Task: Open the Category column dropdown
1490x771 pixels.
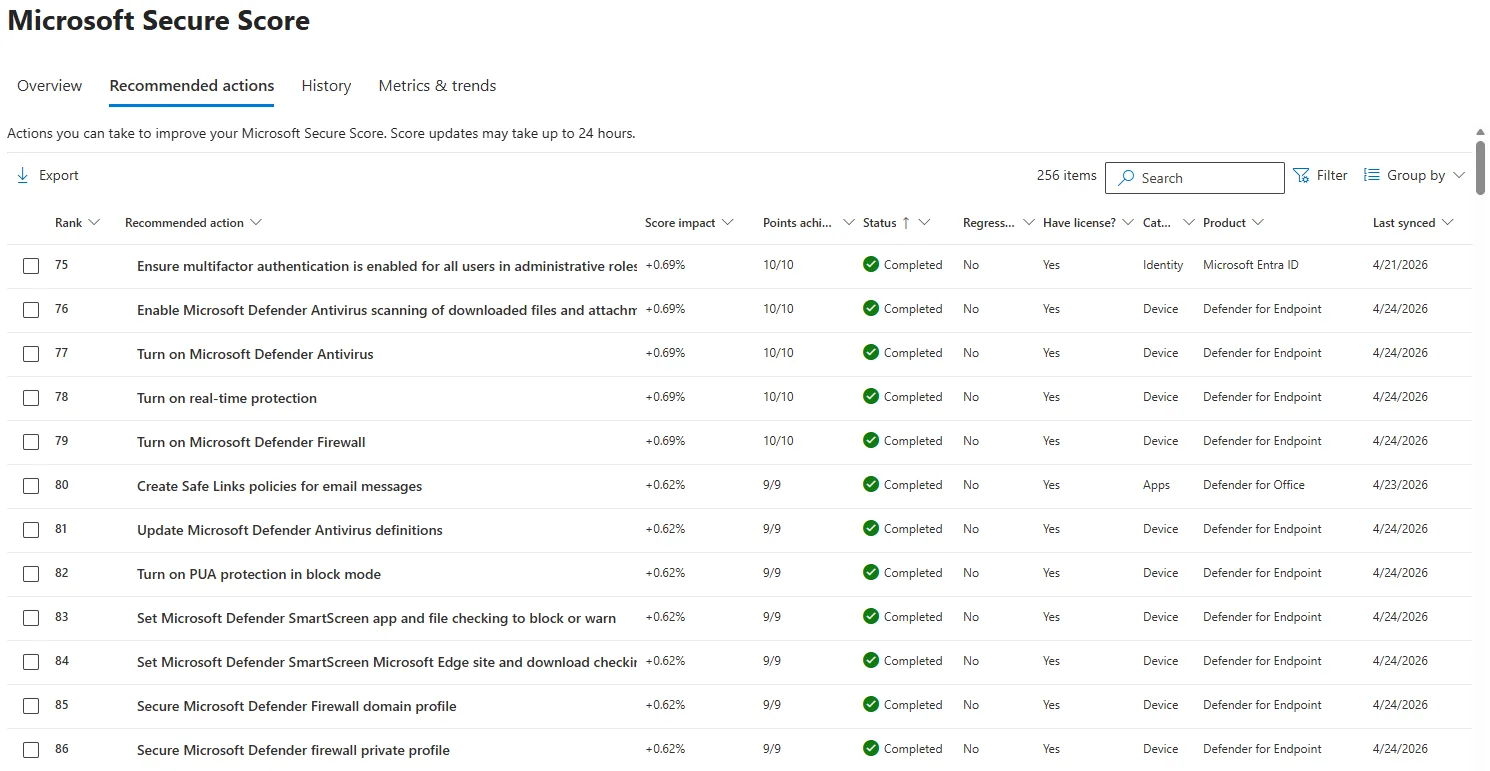Action: tap(1188, 223)
